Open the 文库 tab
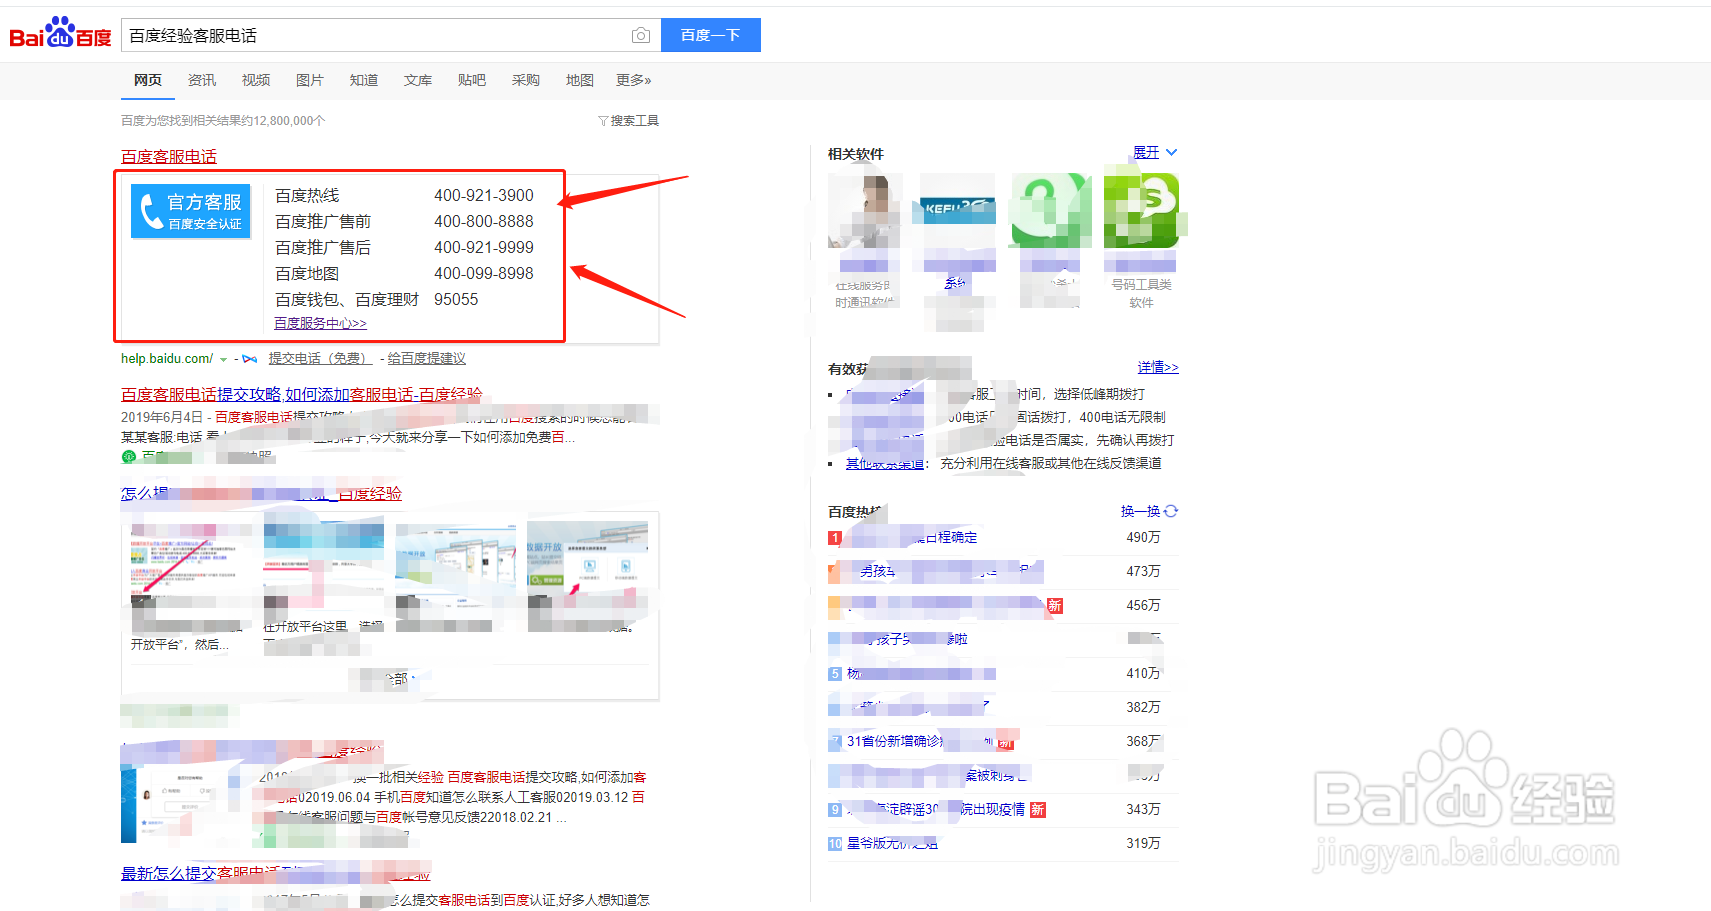 [418, 80]
